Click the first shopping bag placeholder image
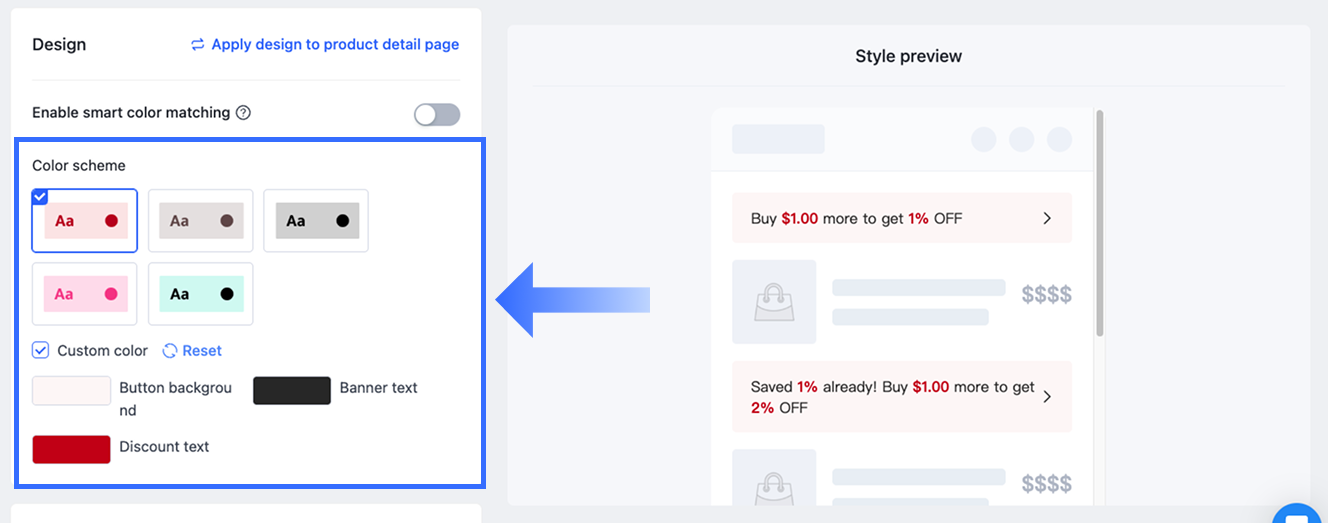The image size is (1328, 523). click(x=774, y=302)
